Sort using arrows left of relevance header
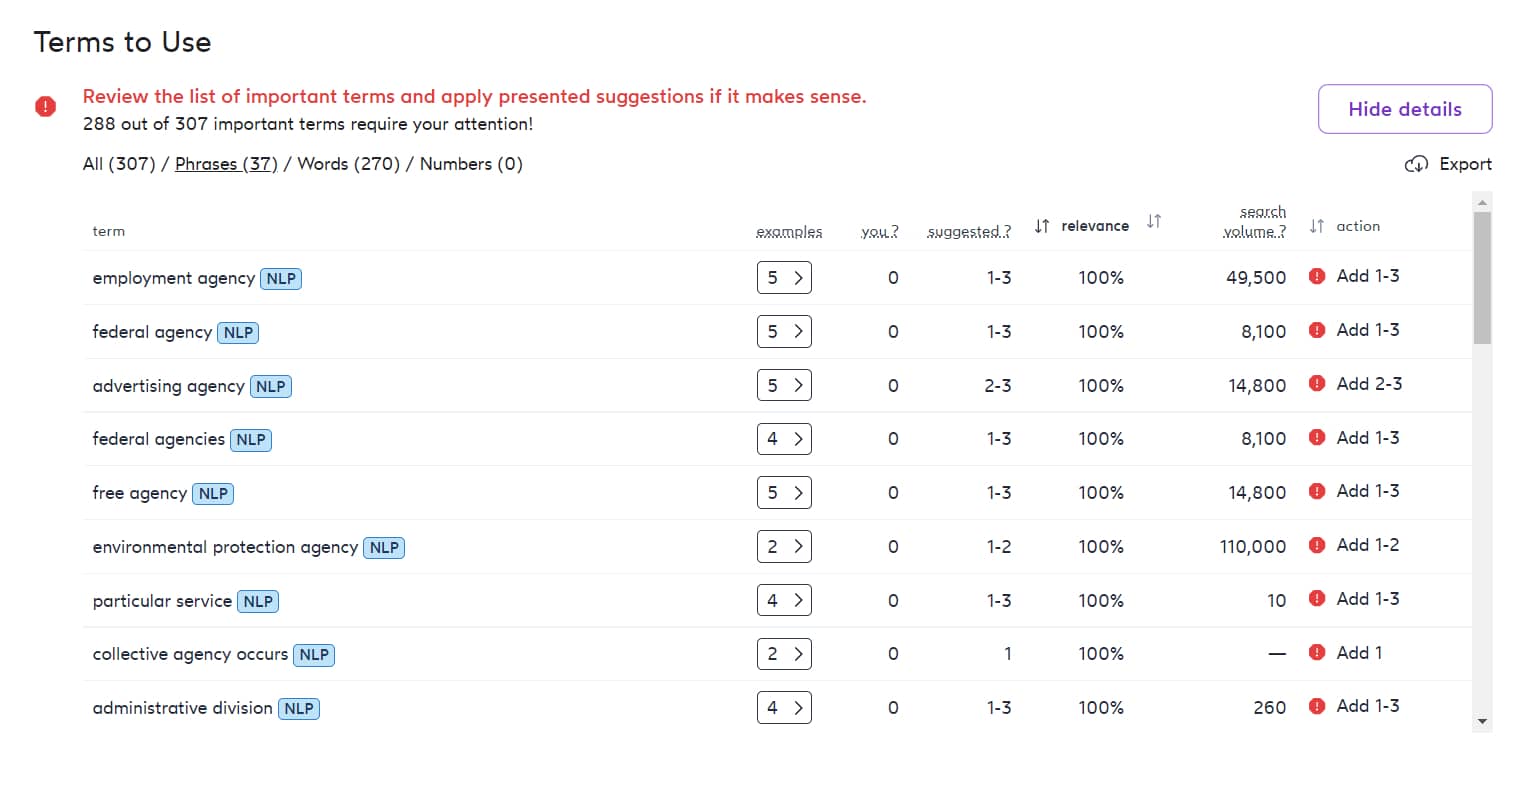The height and width of the screenshot is (786, 1527). pyautogui.click(x=1042, y=226)
